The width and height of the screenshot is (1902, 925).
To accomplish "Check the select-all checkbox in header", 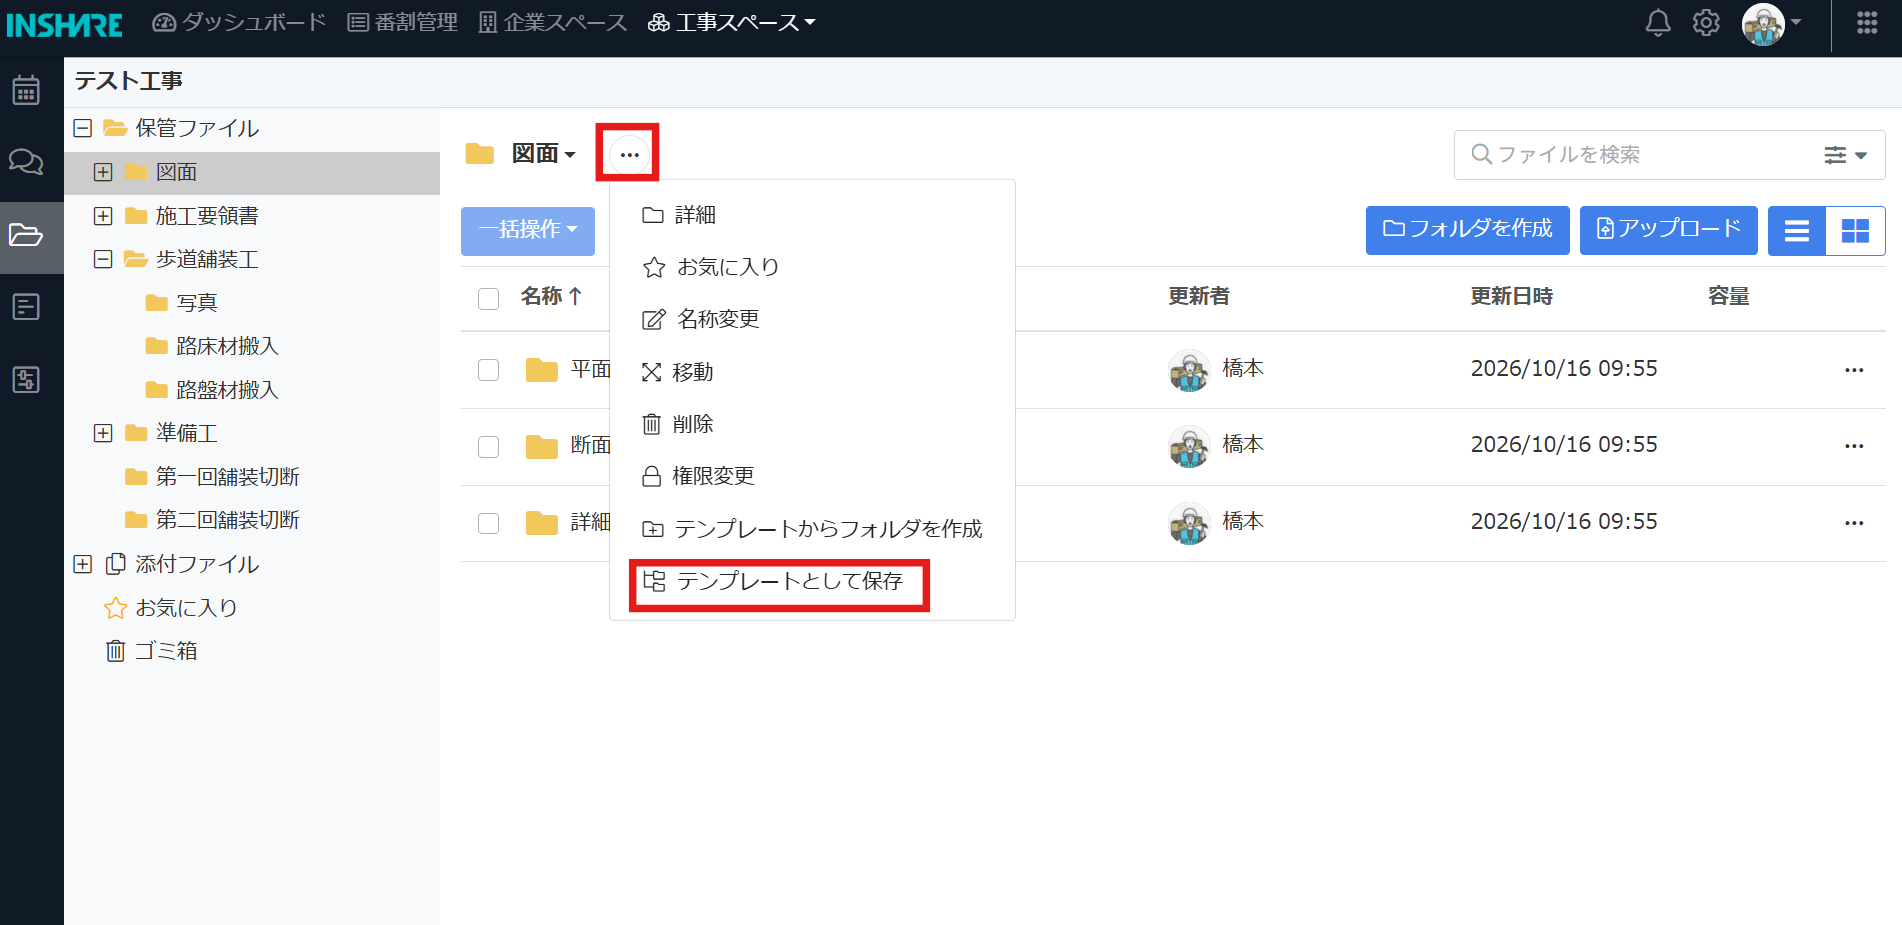I will pos(488,298).
